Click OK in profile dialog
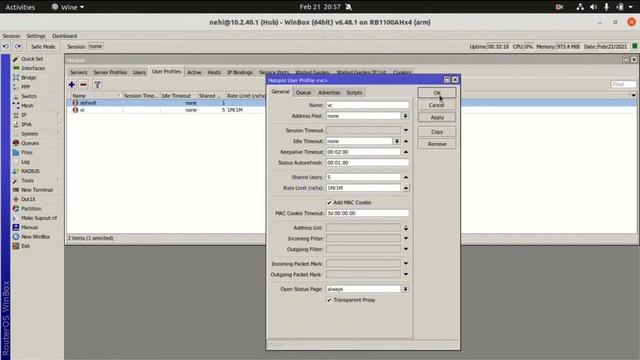 point(437,93)
